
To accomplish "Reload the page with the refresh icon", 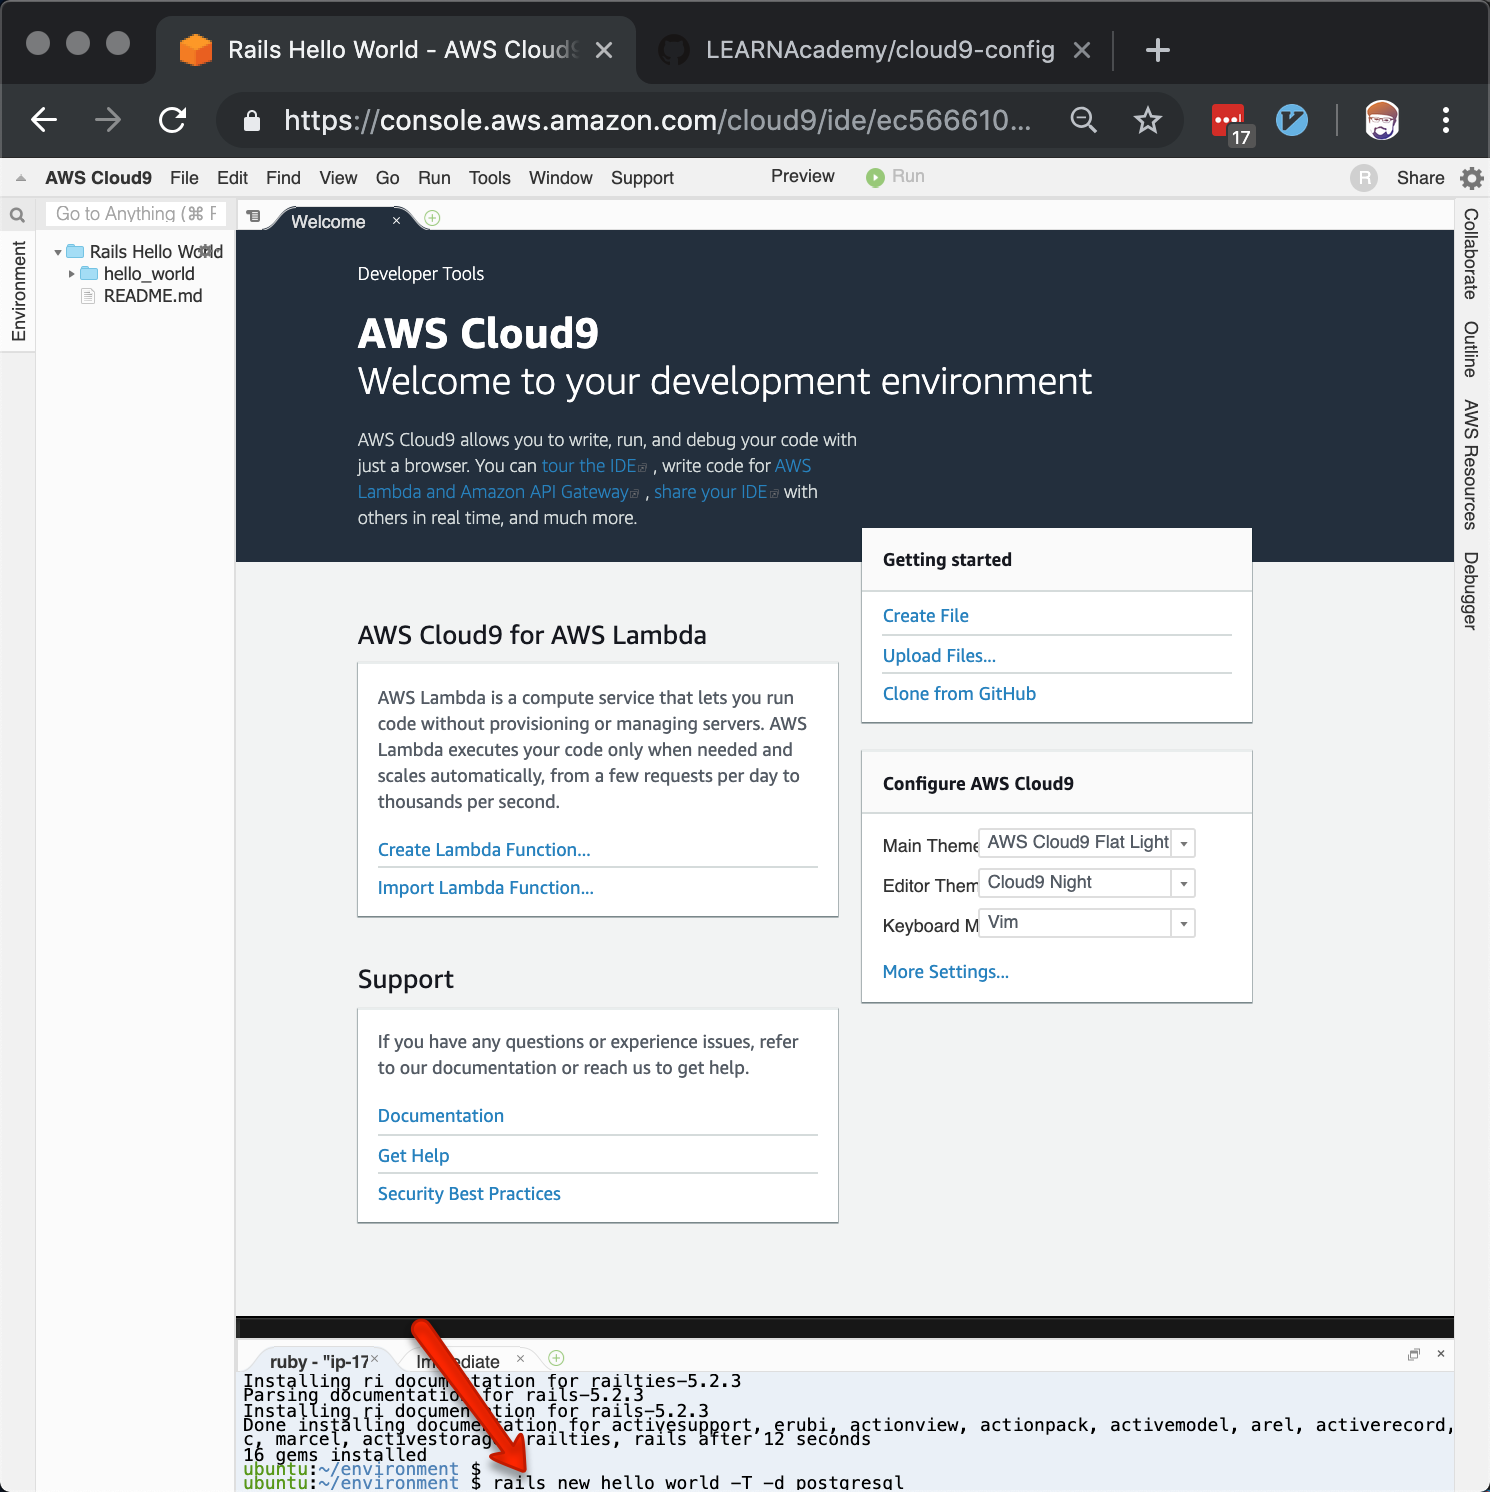I will coord(173,120).
